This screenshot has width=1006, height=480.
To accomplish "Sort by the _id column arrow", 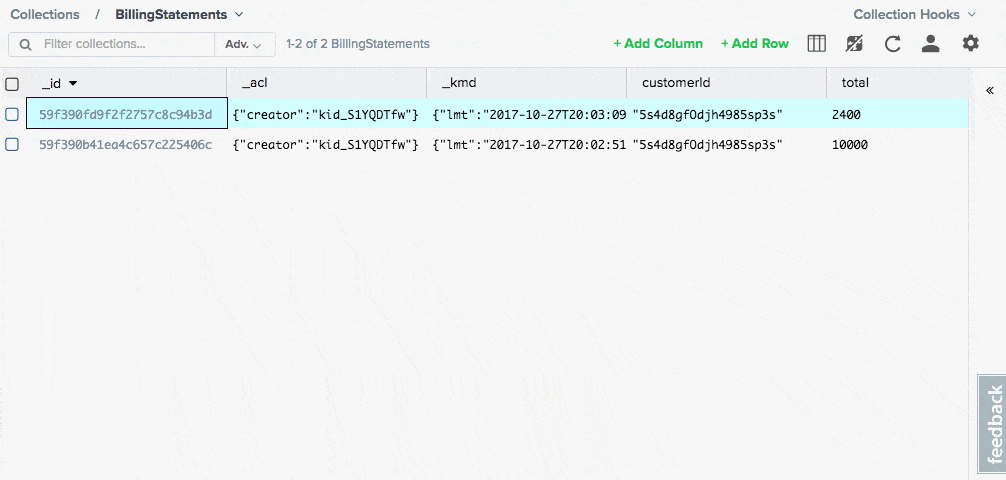I will tap(73, 84).
